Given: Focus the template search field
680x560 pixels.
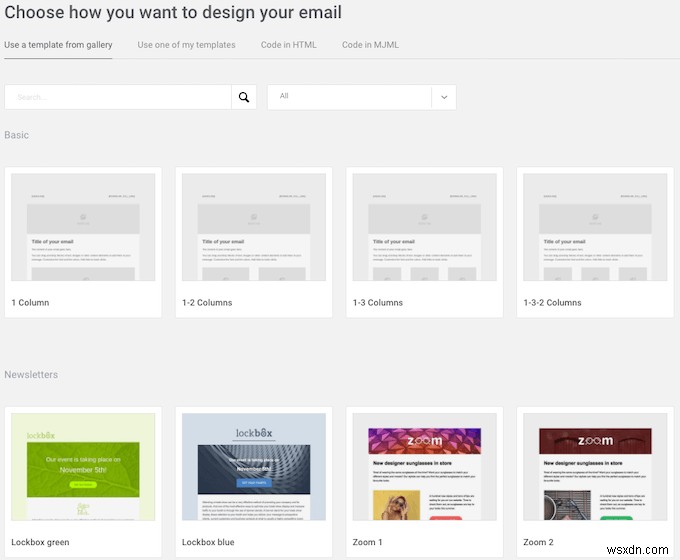Looking at the screenshot, I should pos(118,97).
